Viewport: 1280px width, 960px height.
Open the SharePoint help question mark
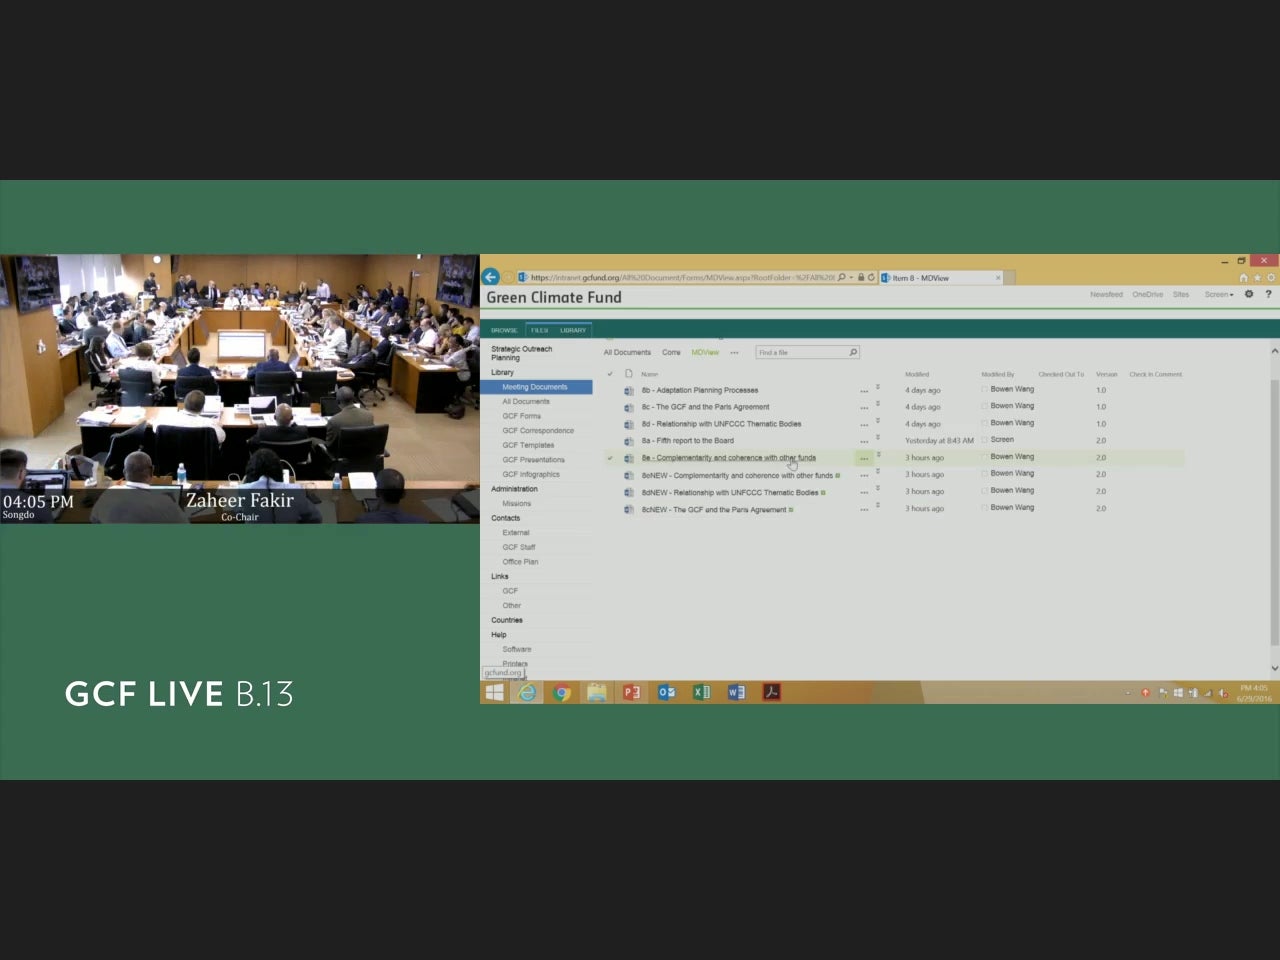pos(1268,294)
